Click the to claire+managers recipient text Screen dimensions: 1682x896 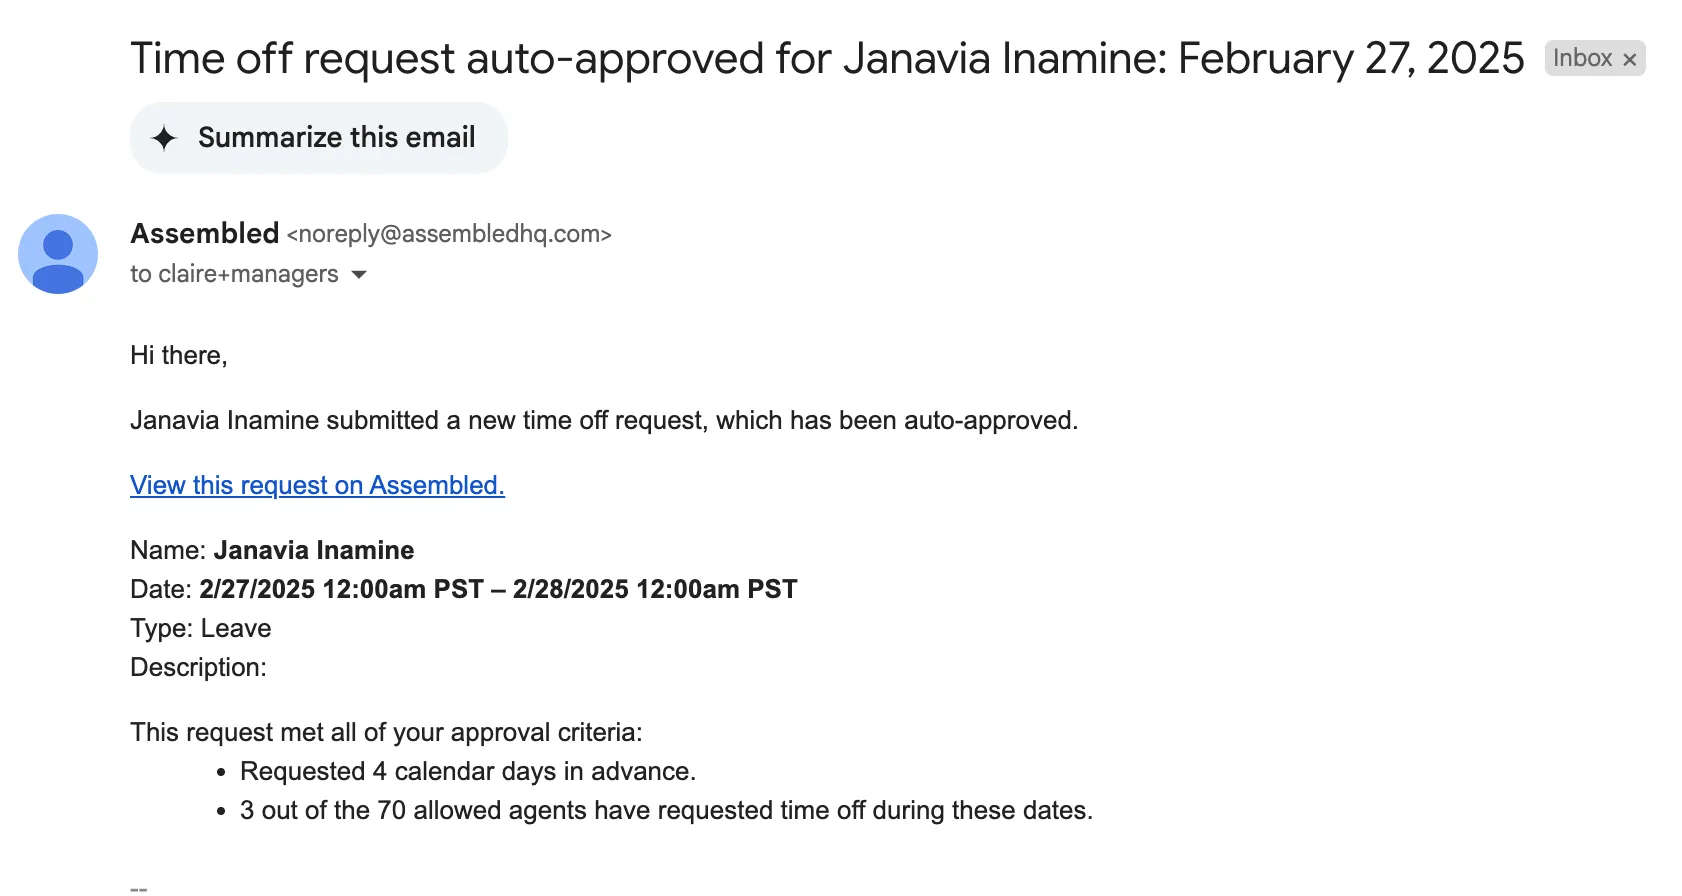coord(234,274)
